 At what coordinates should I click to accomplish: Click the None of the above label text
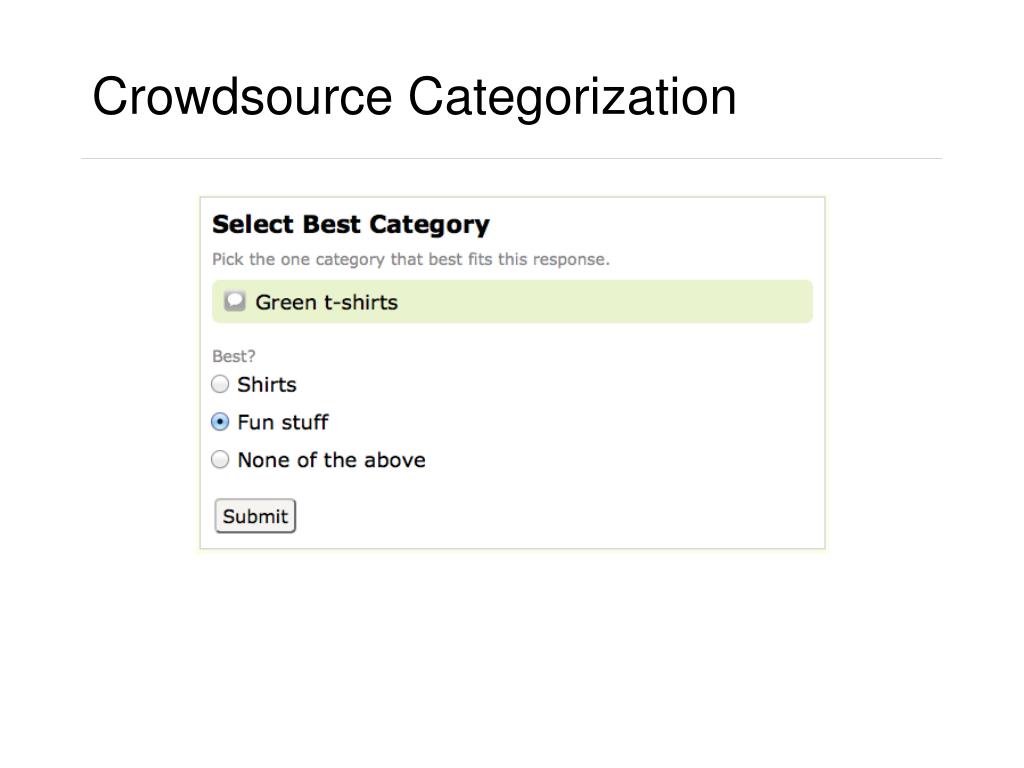click(332, 460)
